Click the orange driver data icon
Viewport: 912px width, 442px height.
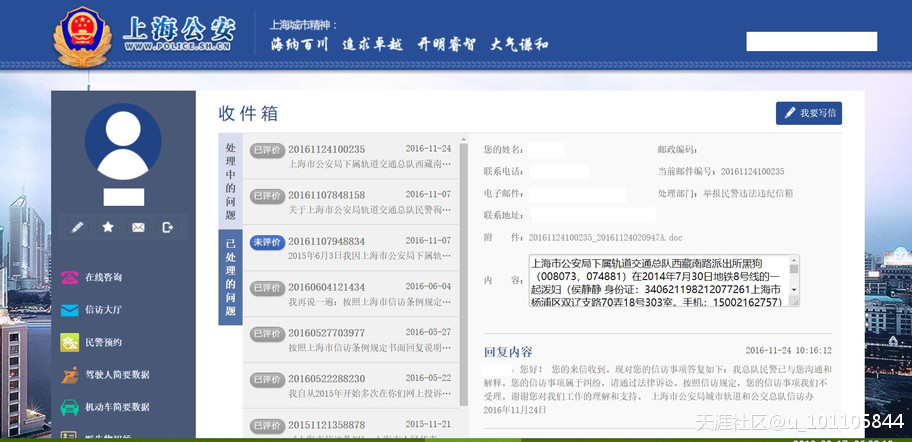pyautogui.click(x=70, y=375)
